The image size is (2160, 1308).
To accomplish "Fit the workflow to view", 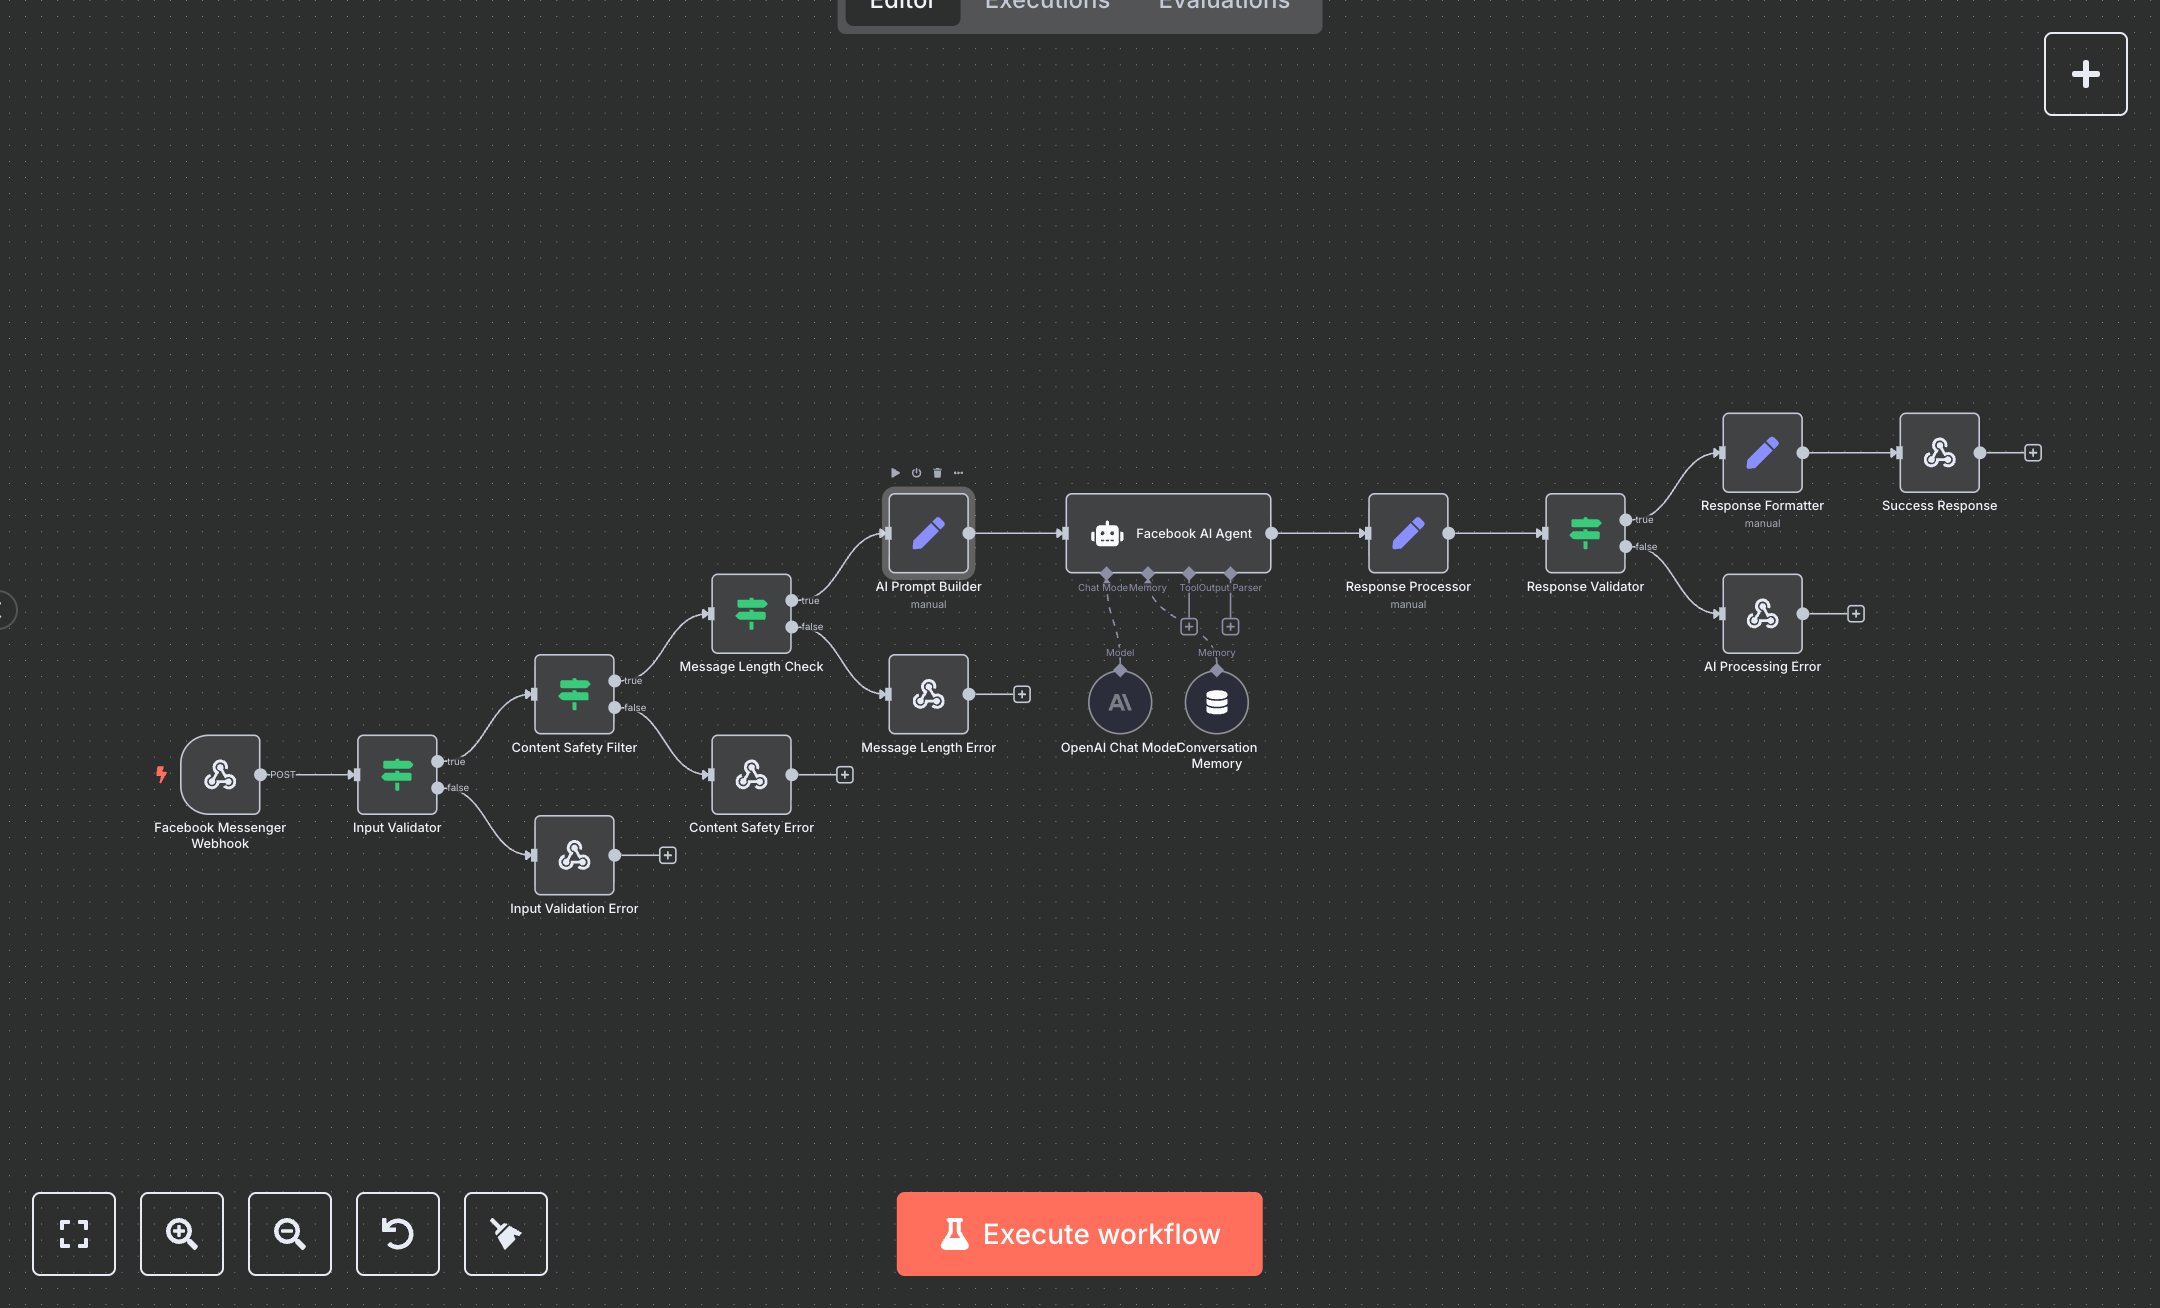I will pos(74,1234).
